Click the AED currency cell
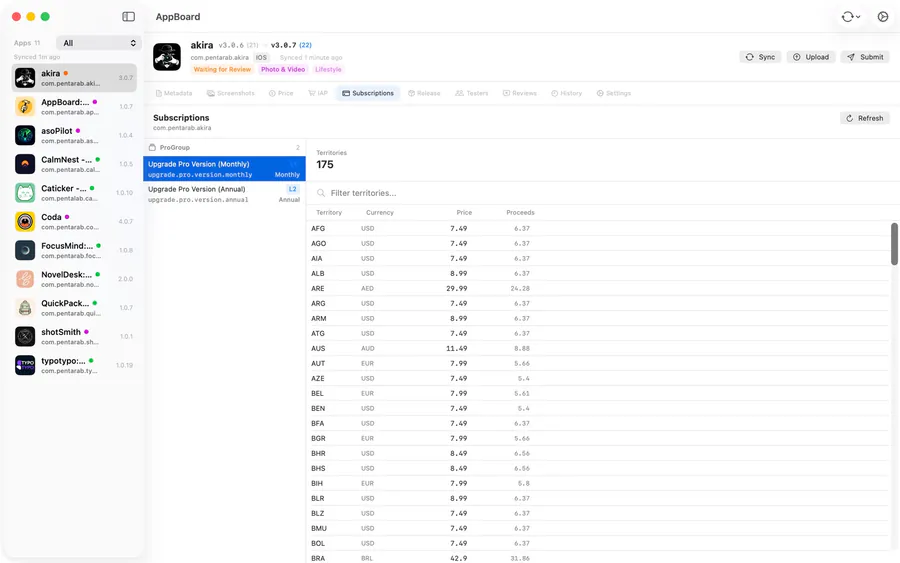This screenshot has height=563, width=900. pyautogui.click(x=367, y=289)
